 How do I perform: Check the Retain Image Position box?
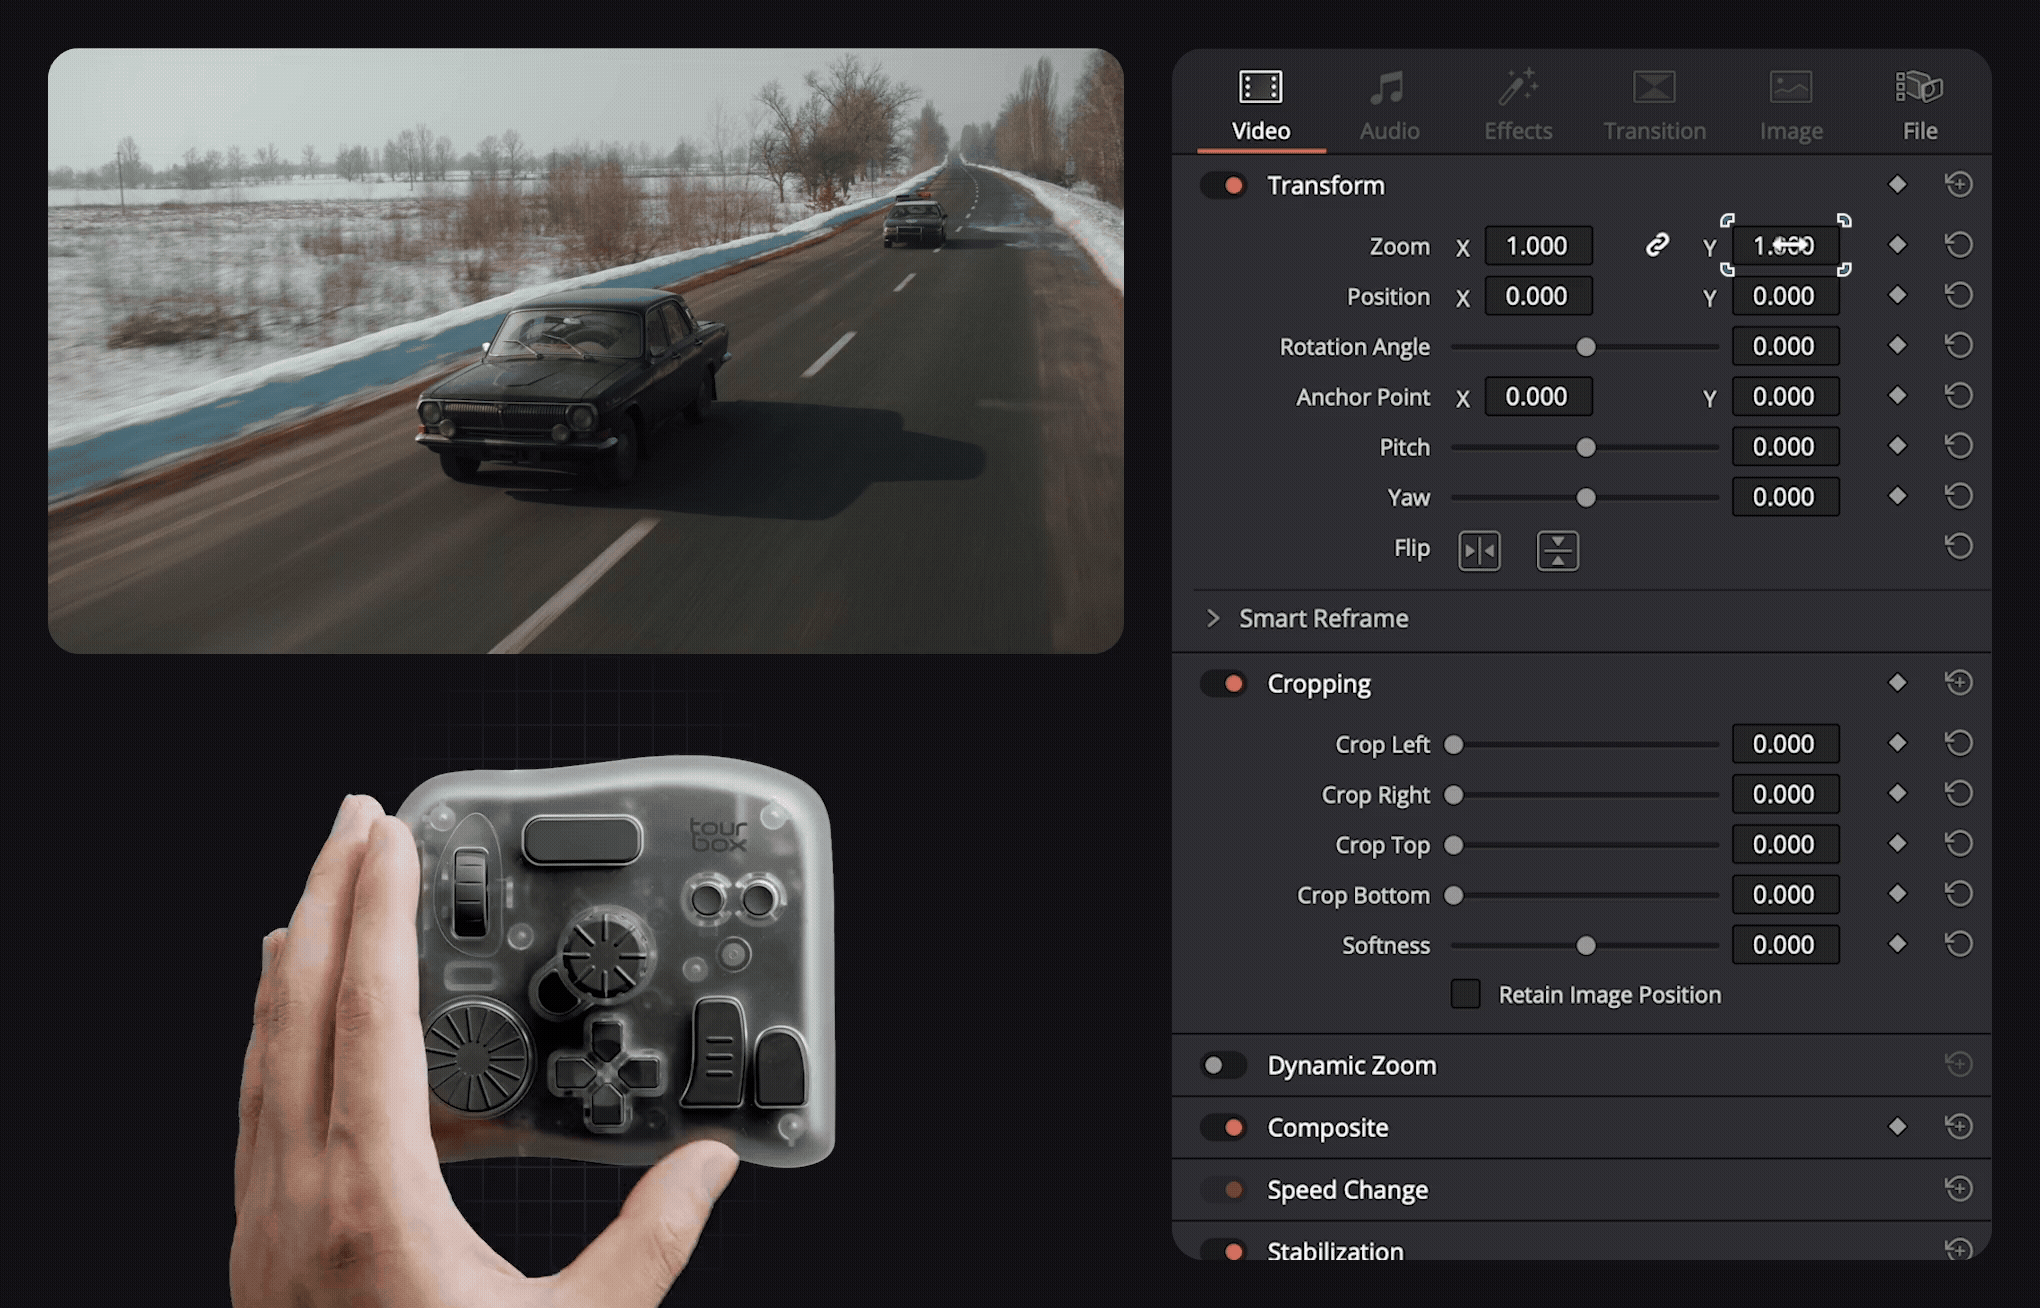point(1466,994)
